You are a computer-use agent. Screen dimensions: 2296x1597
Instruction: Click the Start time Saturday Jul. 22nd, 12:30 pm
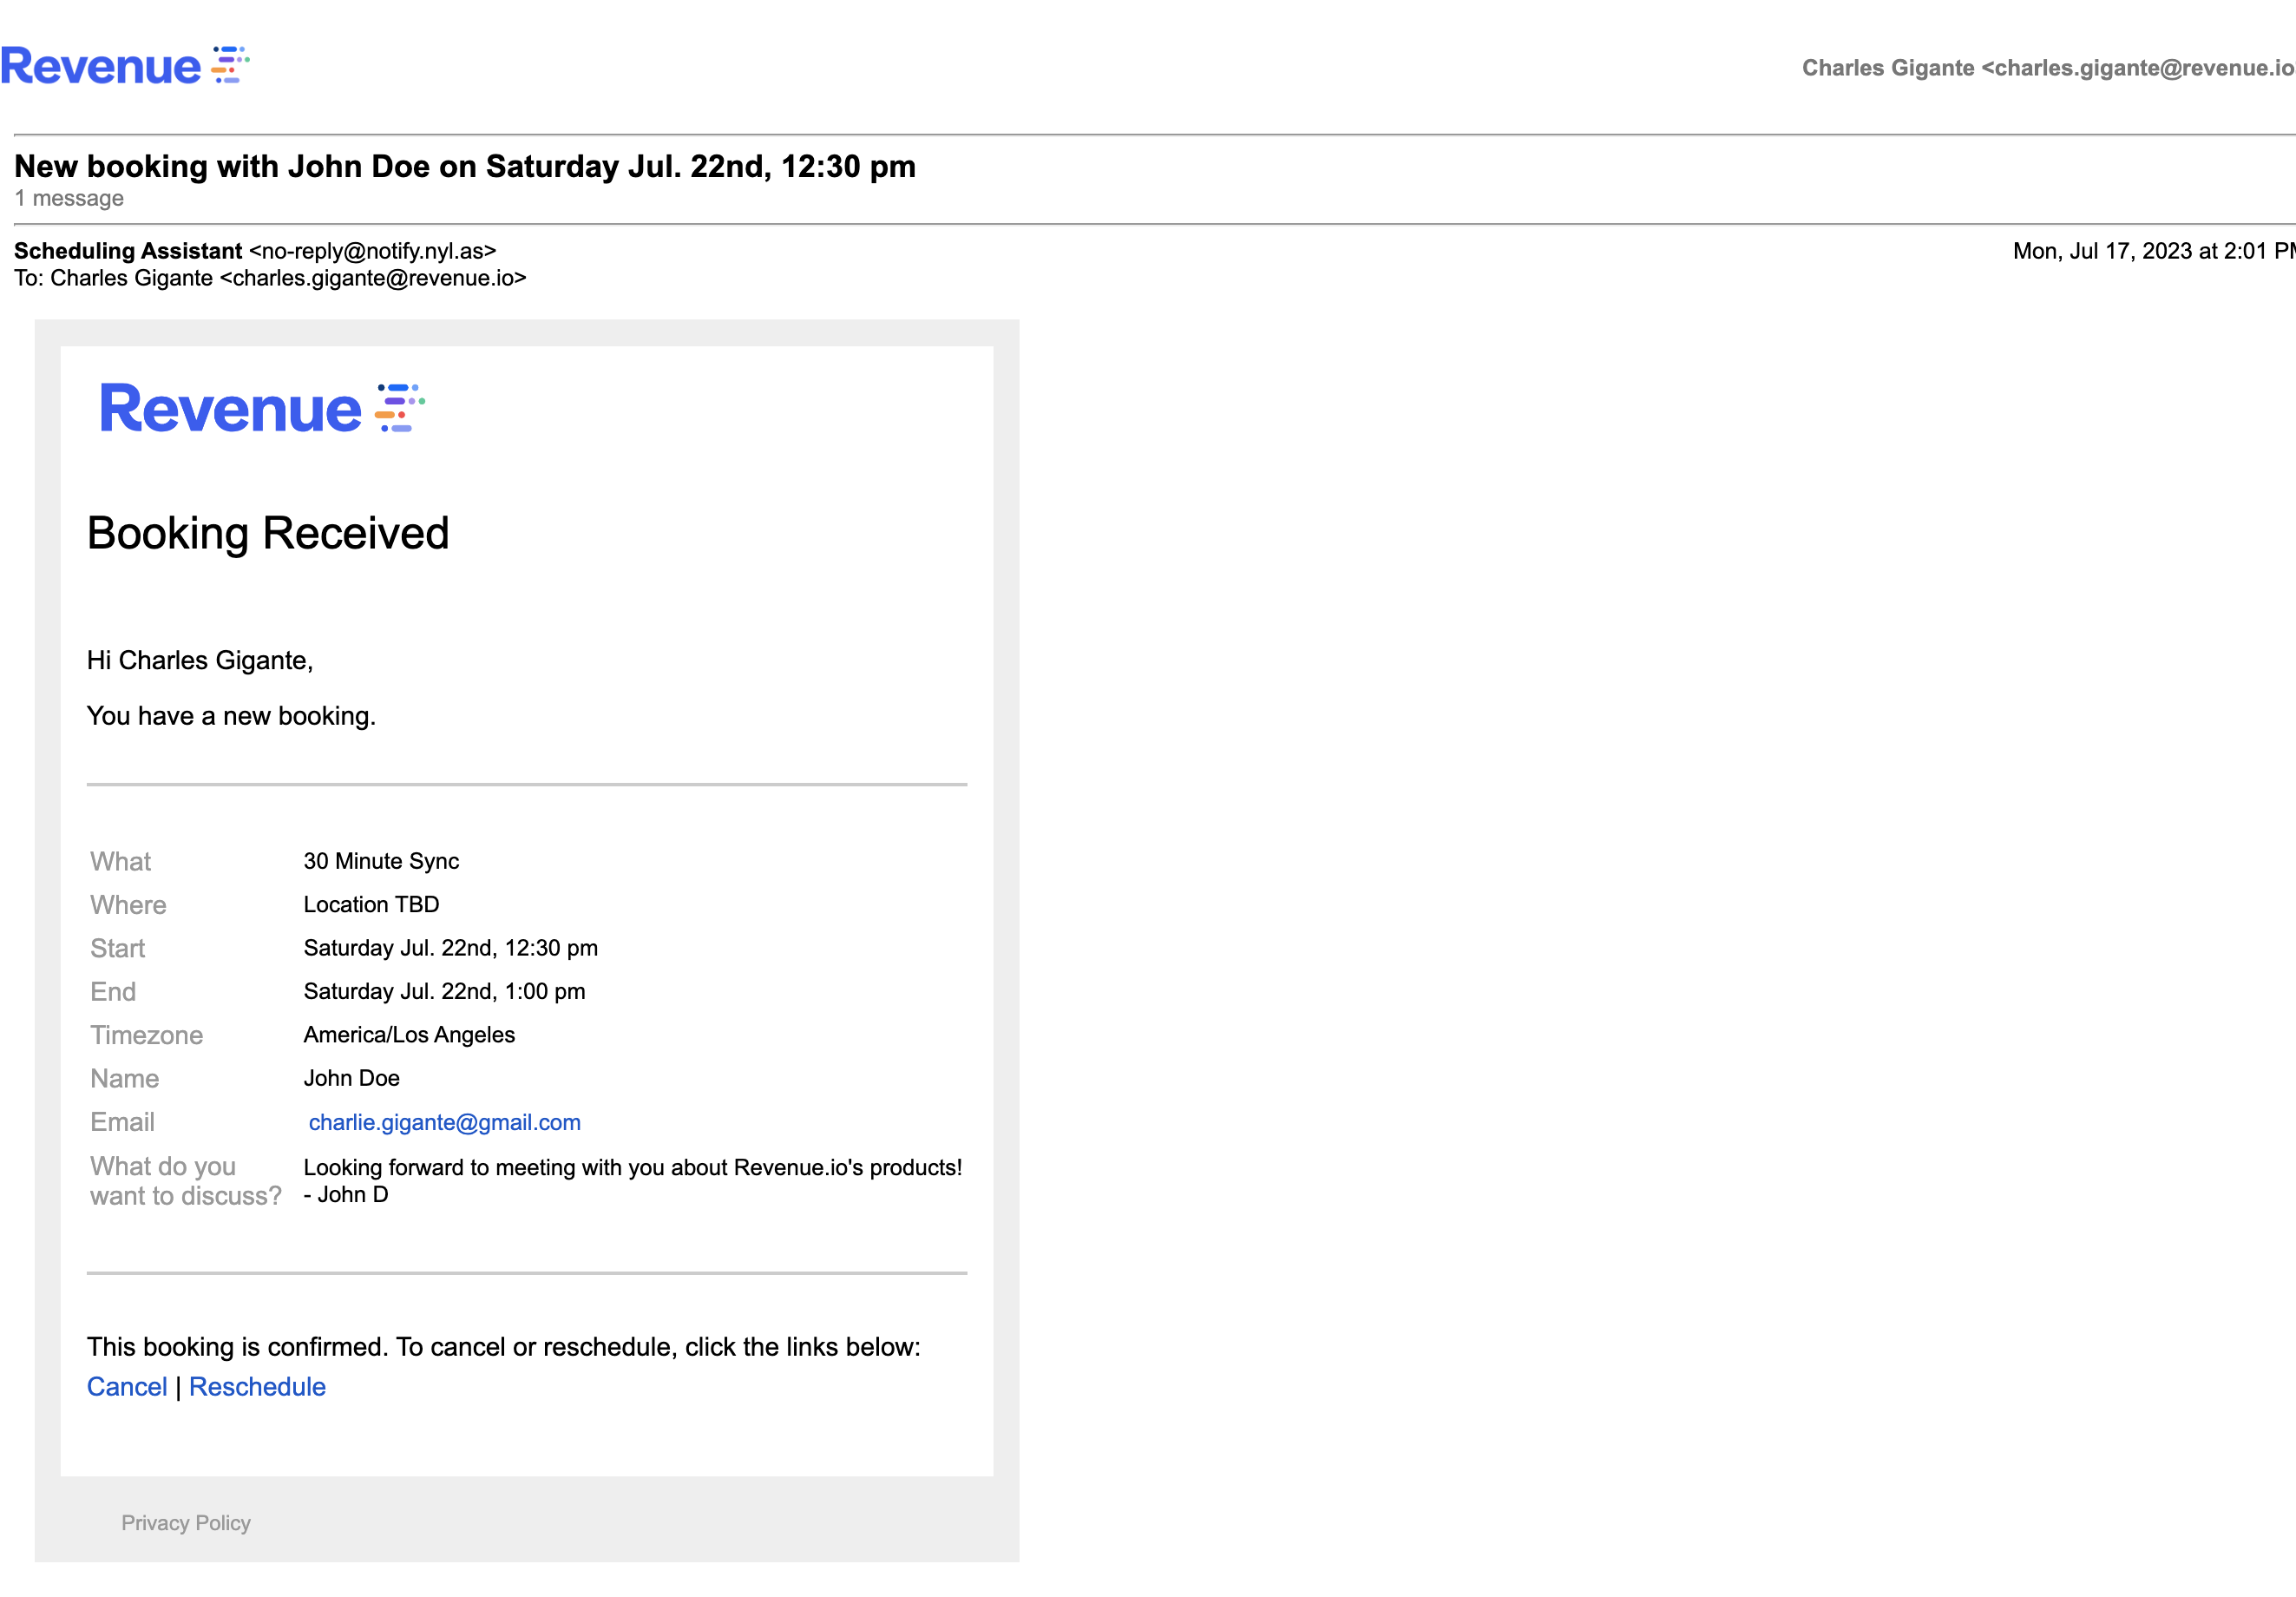[x=450, y=948]
